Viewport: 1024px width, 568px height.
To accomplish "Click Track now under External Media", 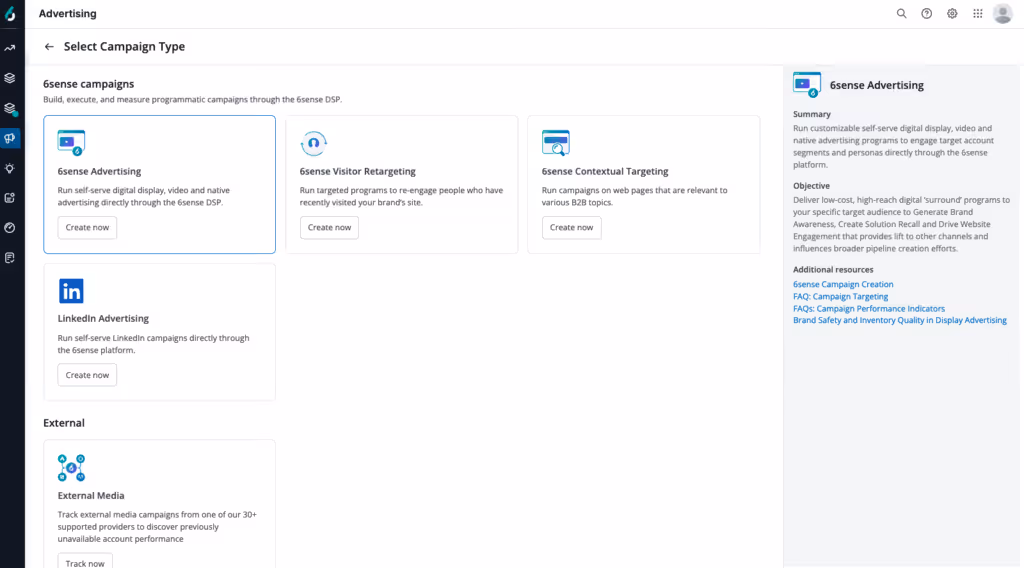I will 85,562.
